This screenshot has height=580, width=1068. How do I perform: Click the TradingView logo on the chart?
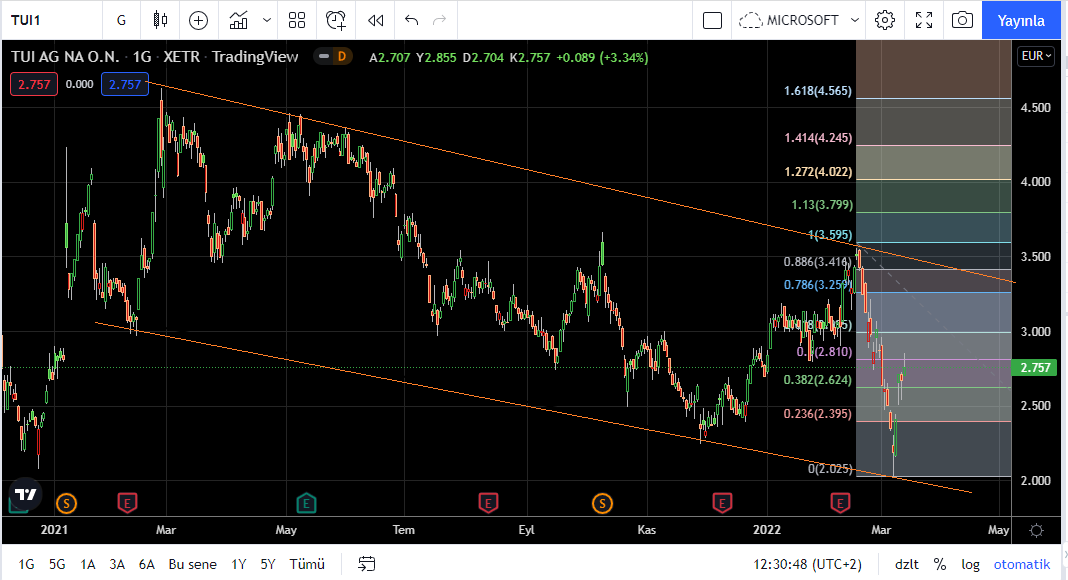click(x=25, y=494)
